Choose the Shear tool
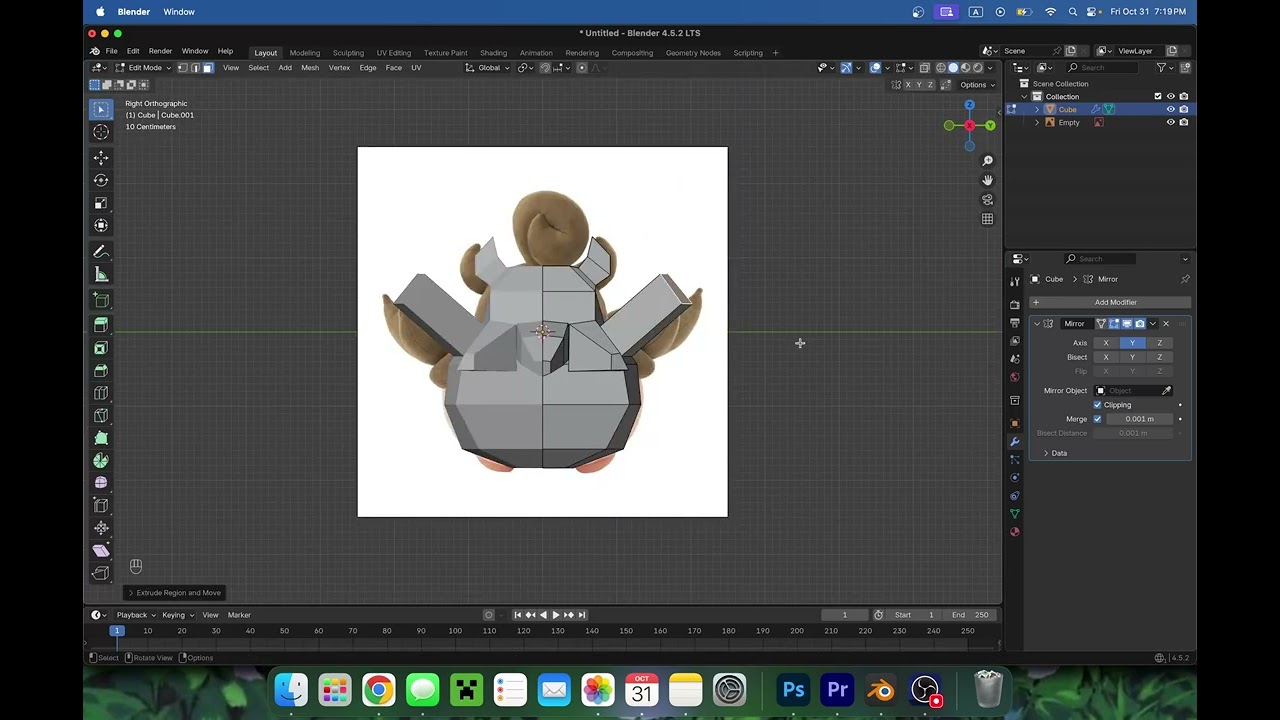This screenshot has height=720, width=1280. [x=101, y=550]
